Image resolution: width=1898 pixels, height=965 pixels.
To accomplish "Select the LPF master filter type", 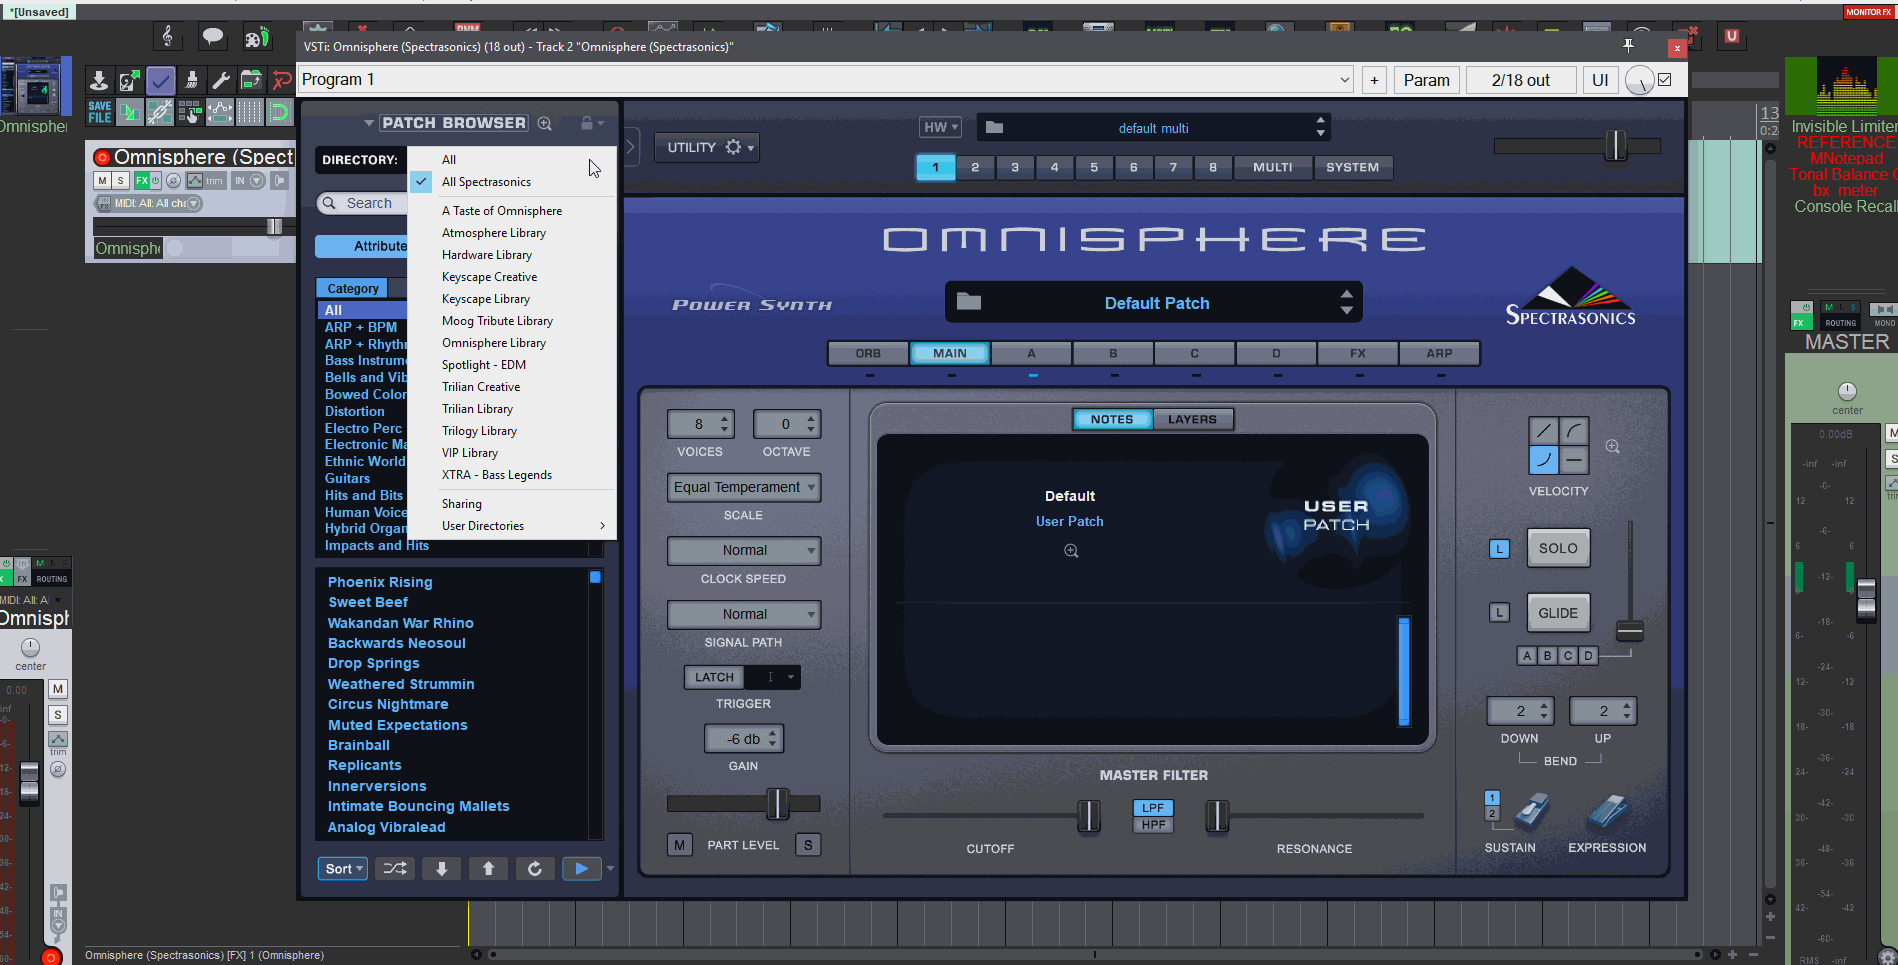I will tap(1153, 808).
